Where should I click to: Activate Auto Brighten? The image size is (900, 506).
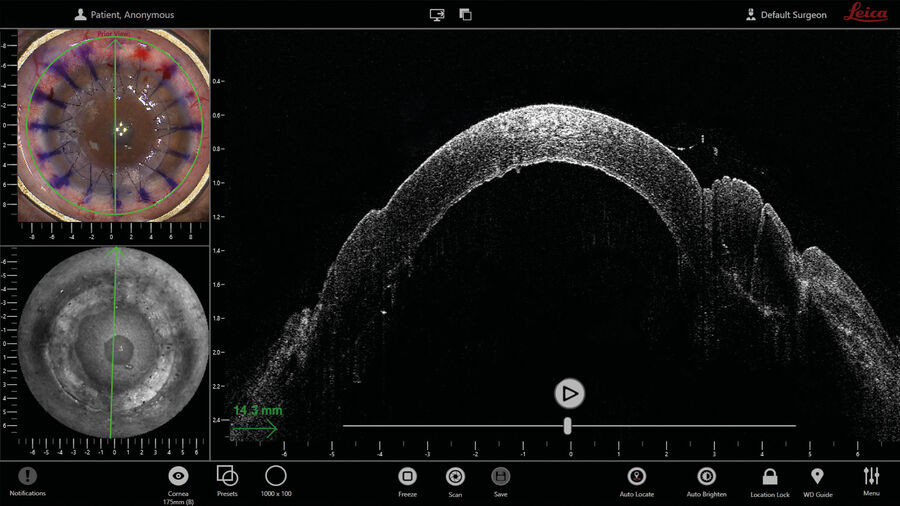tap(707, 476)
